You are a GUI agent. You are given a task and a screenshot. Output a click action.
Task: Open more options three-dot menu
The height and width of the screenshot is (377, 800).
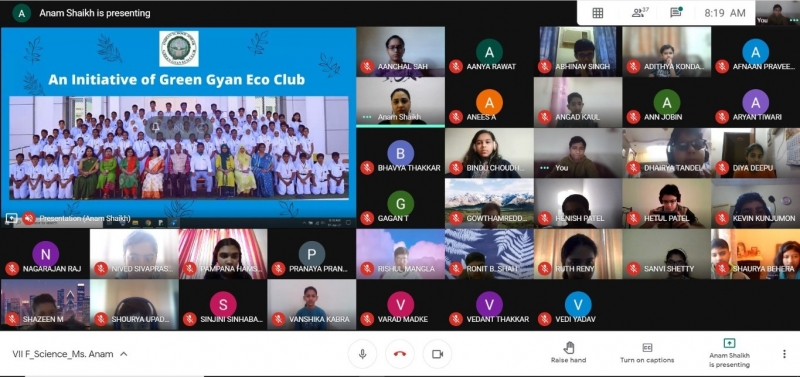784,354
